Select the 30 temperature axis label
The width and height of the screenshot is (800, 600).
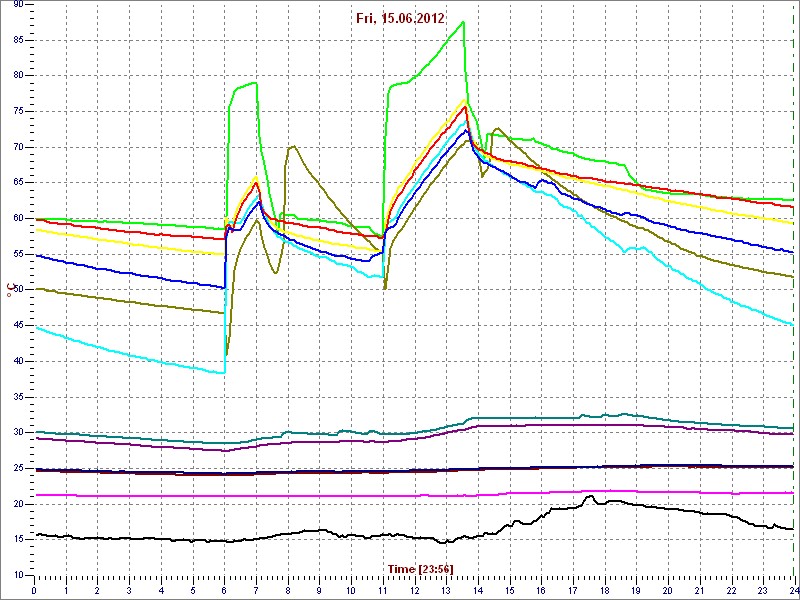coord(18,433)
